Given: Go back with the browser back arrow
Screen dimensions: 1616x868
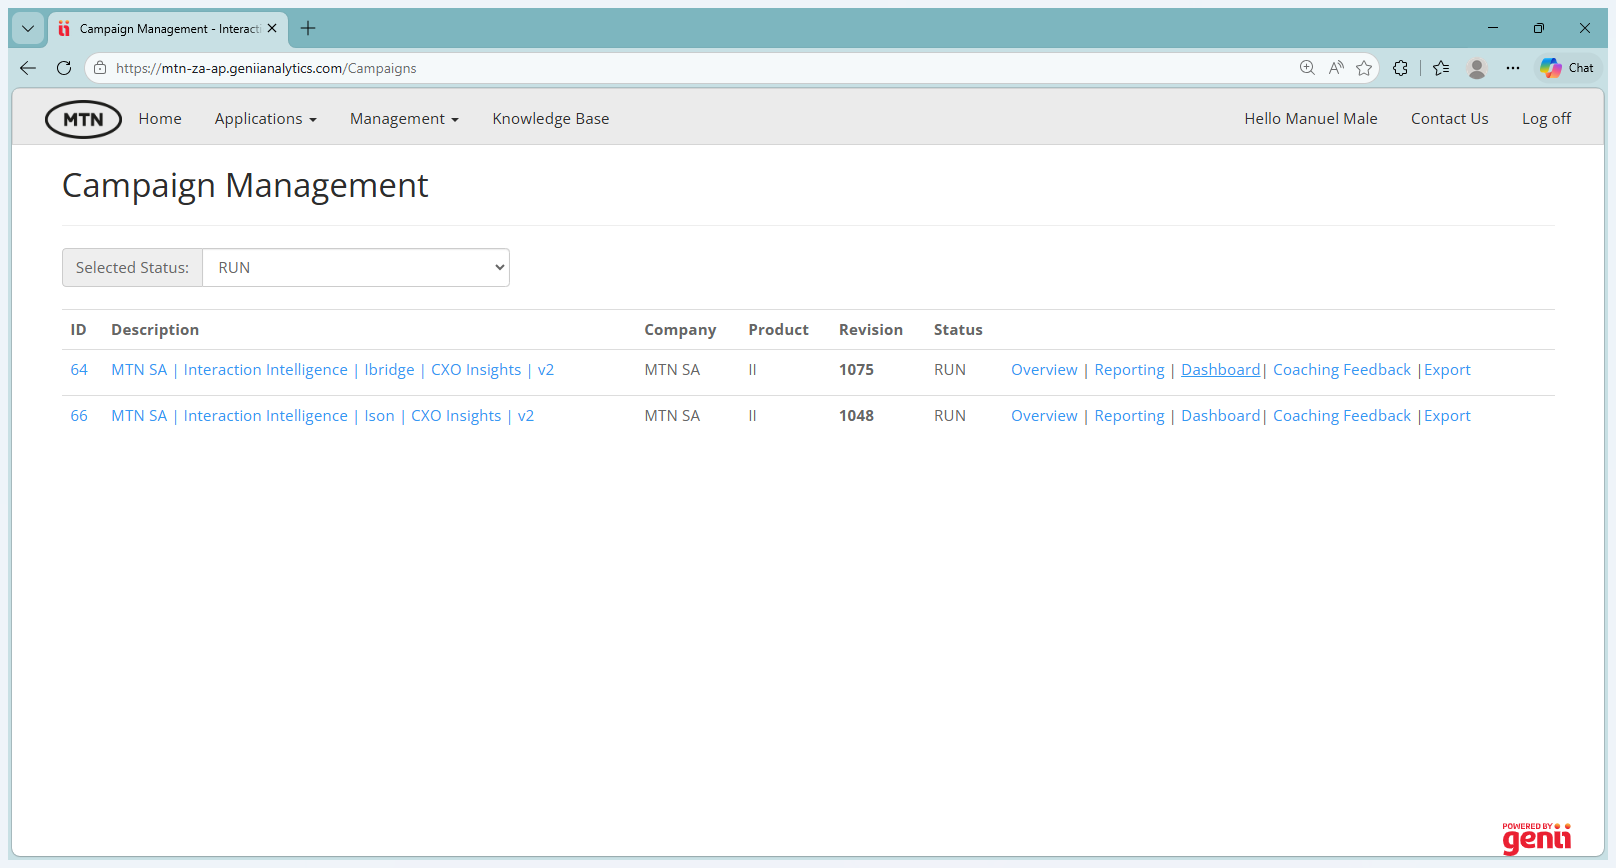Looking at the screenshot, I should point(28,68).
